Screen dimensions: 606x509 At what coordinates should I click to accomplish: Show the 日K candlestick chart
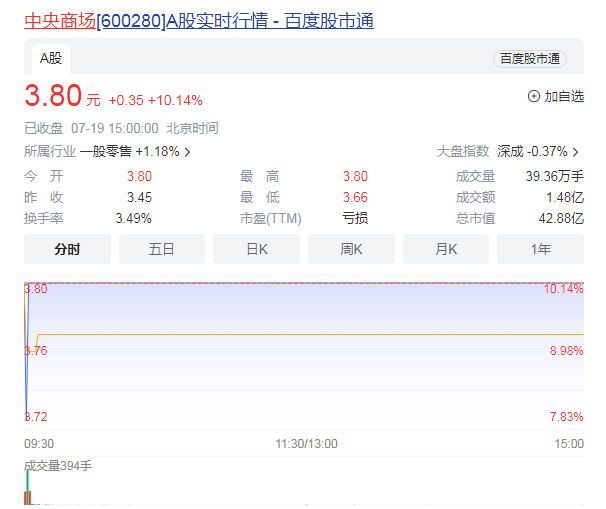tap(256, 249)
